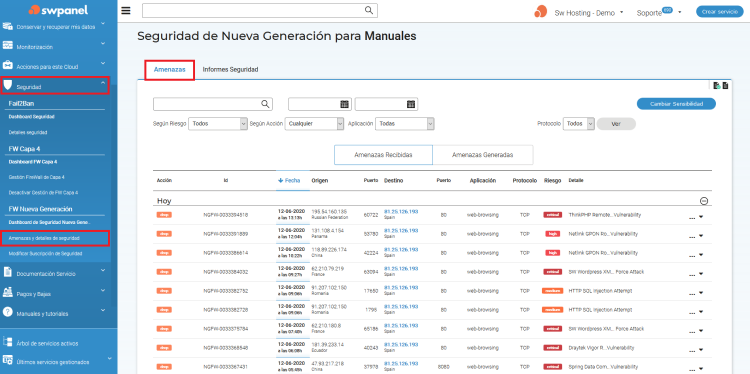Image resolution: width=750 pixels, height=374 pixels.
Task: Click the magnifier in the threats search field
Action: [265, 104]
